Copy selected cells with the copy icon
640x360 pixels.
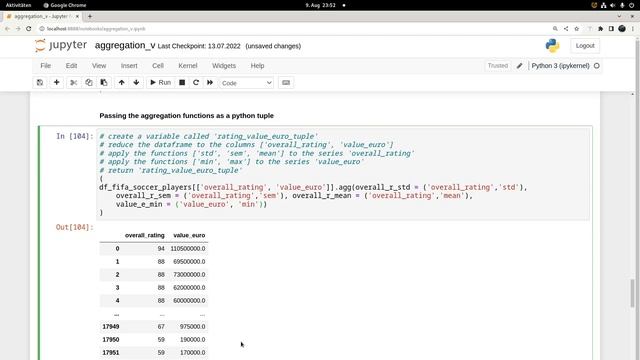(89, 82)
